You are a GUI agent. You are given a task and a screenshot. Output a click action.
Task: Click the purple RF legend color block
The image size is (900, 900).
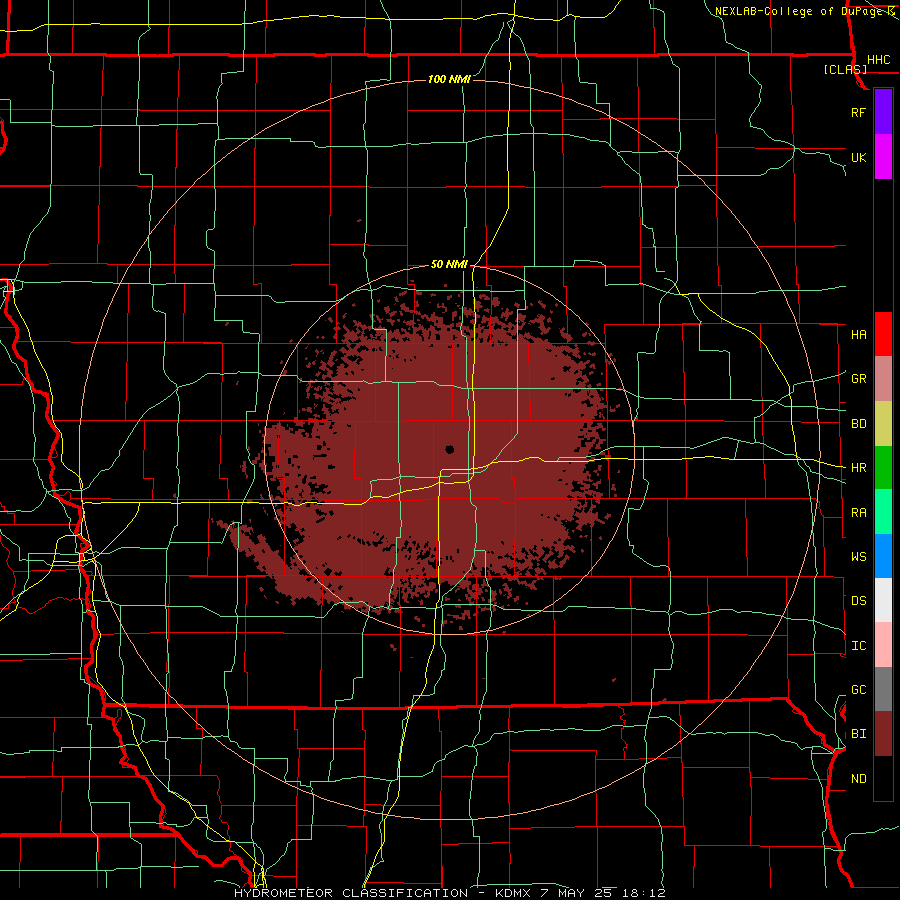tap(883, 112)
